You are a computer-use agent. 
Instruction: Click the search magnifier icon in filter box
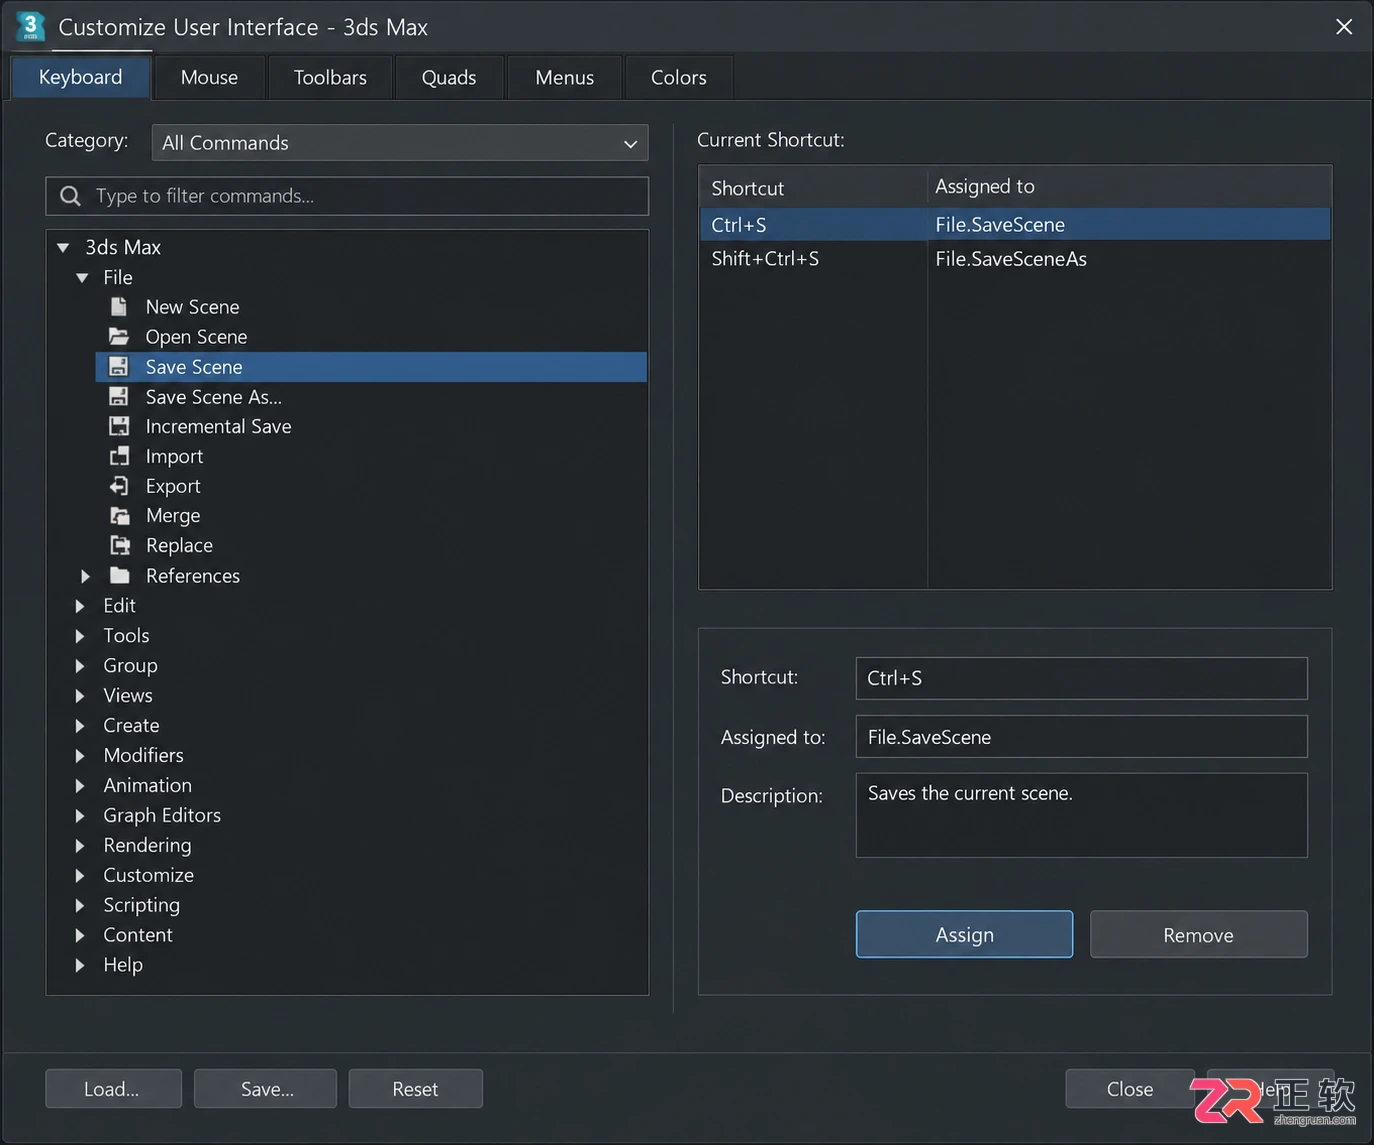pyautogui.click(x=70, y=196)
